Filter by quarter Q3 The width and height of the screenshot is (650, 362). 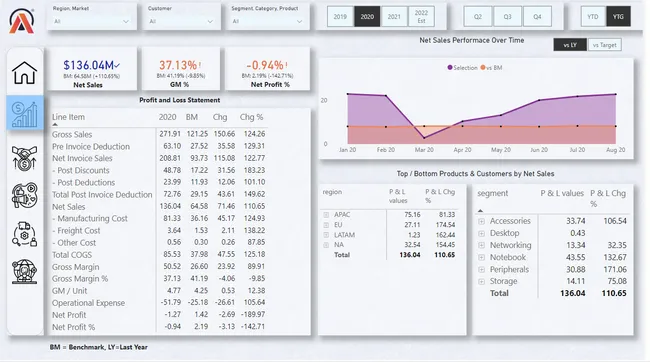(x=507, y=17)
